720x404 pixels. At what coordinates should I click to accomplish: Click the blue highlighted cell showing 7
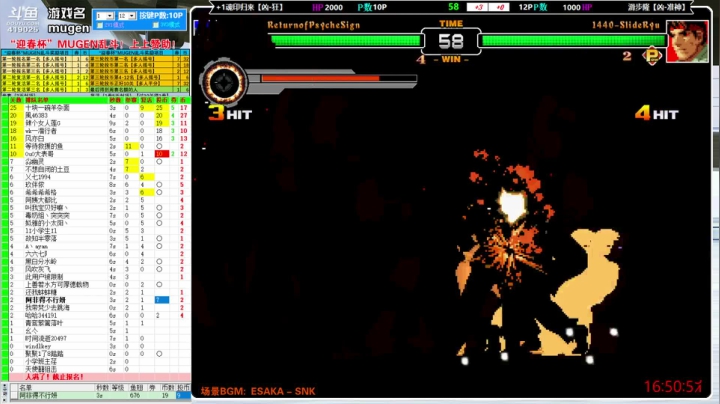coord(162,300)
